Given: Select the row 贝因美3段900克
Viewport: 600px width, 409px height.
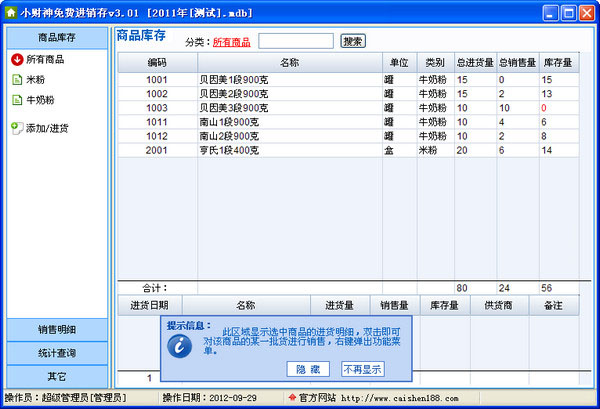Looking at the screenshot, I should click(348, 108).
